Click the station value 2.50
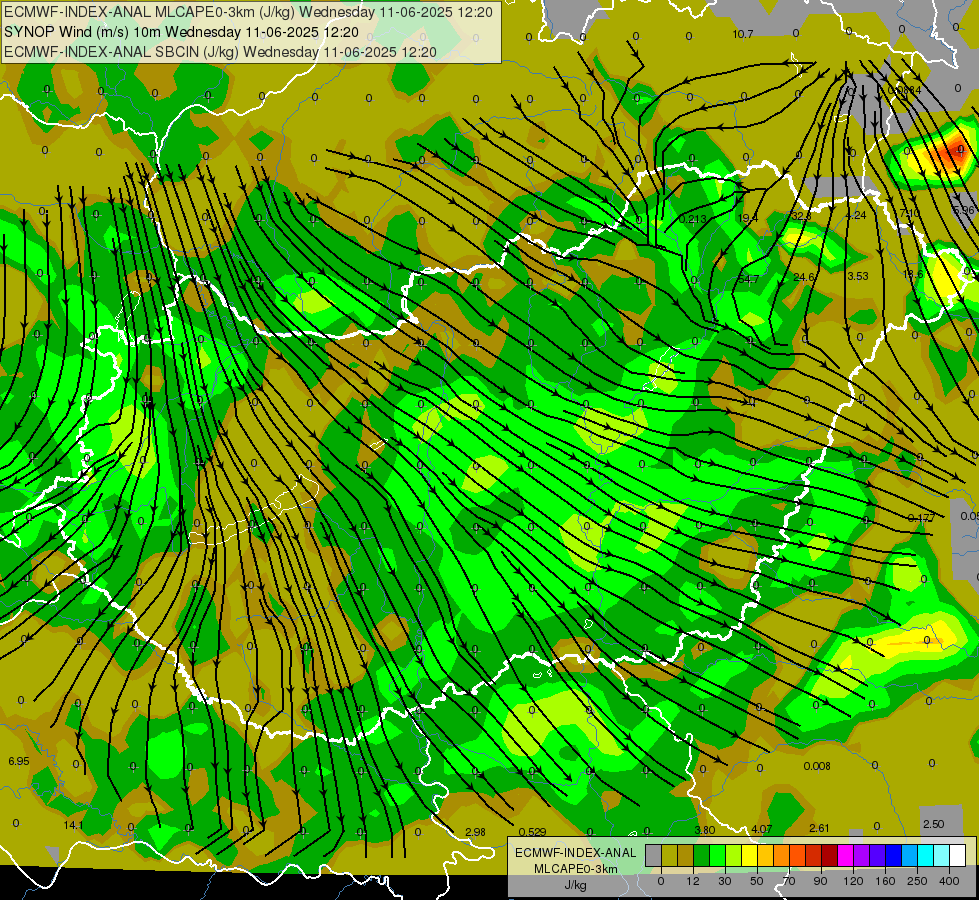The width and height of the screenshot is (979, 900). pos(933,824)
